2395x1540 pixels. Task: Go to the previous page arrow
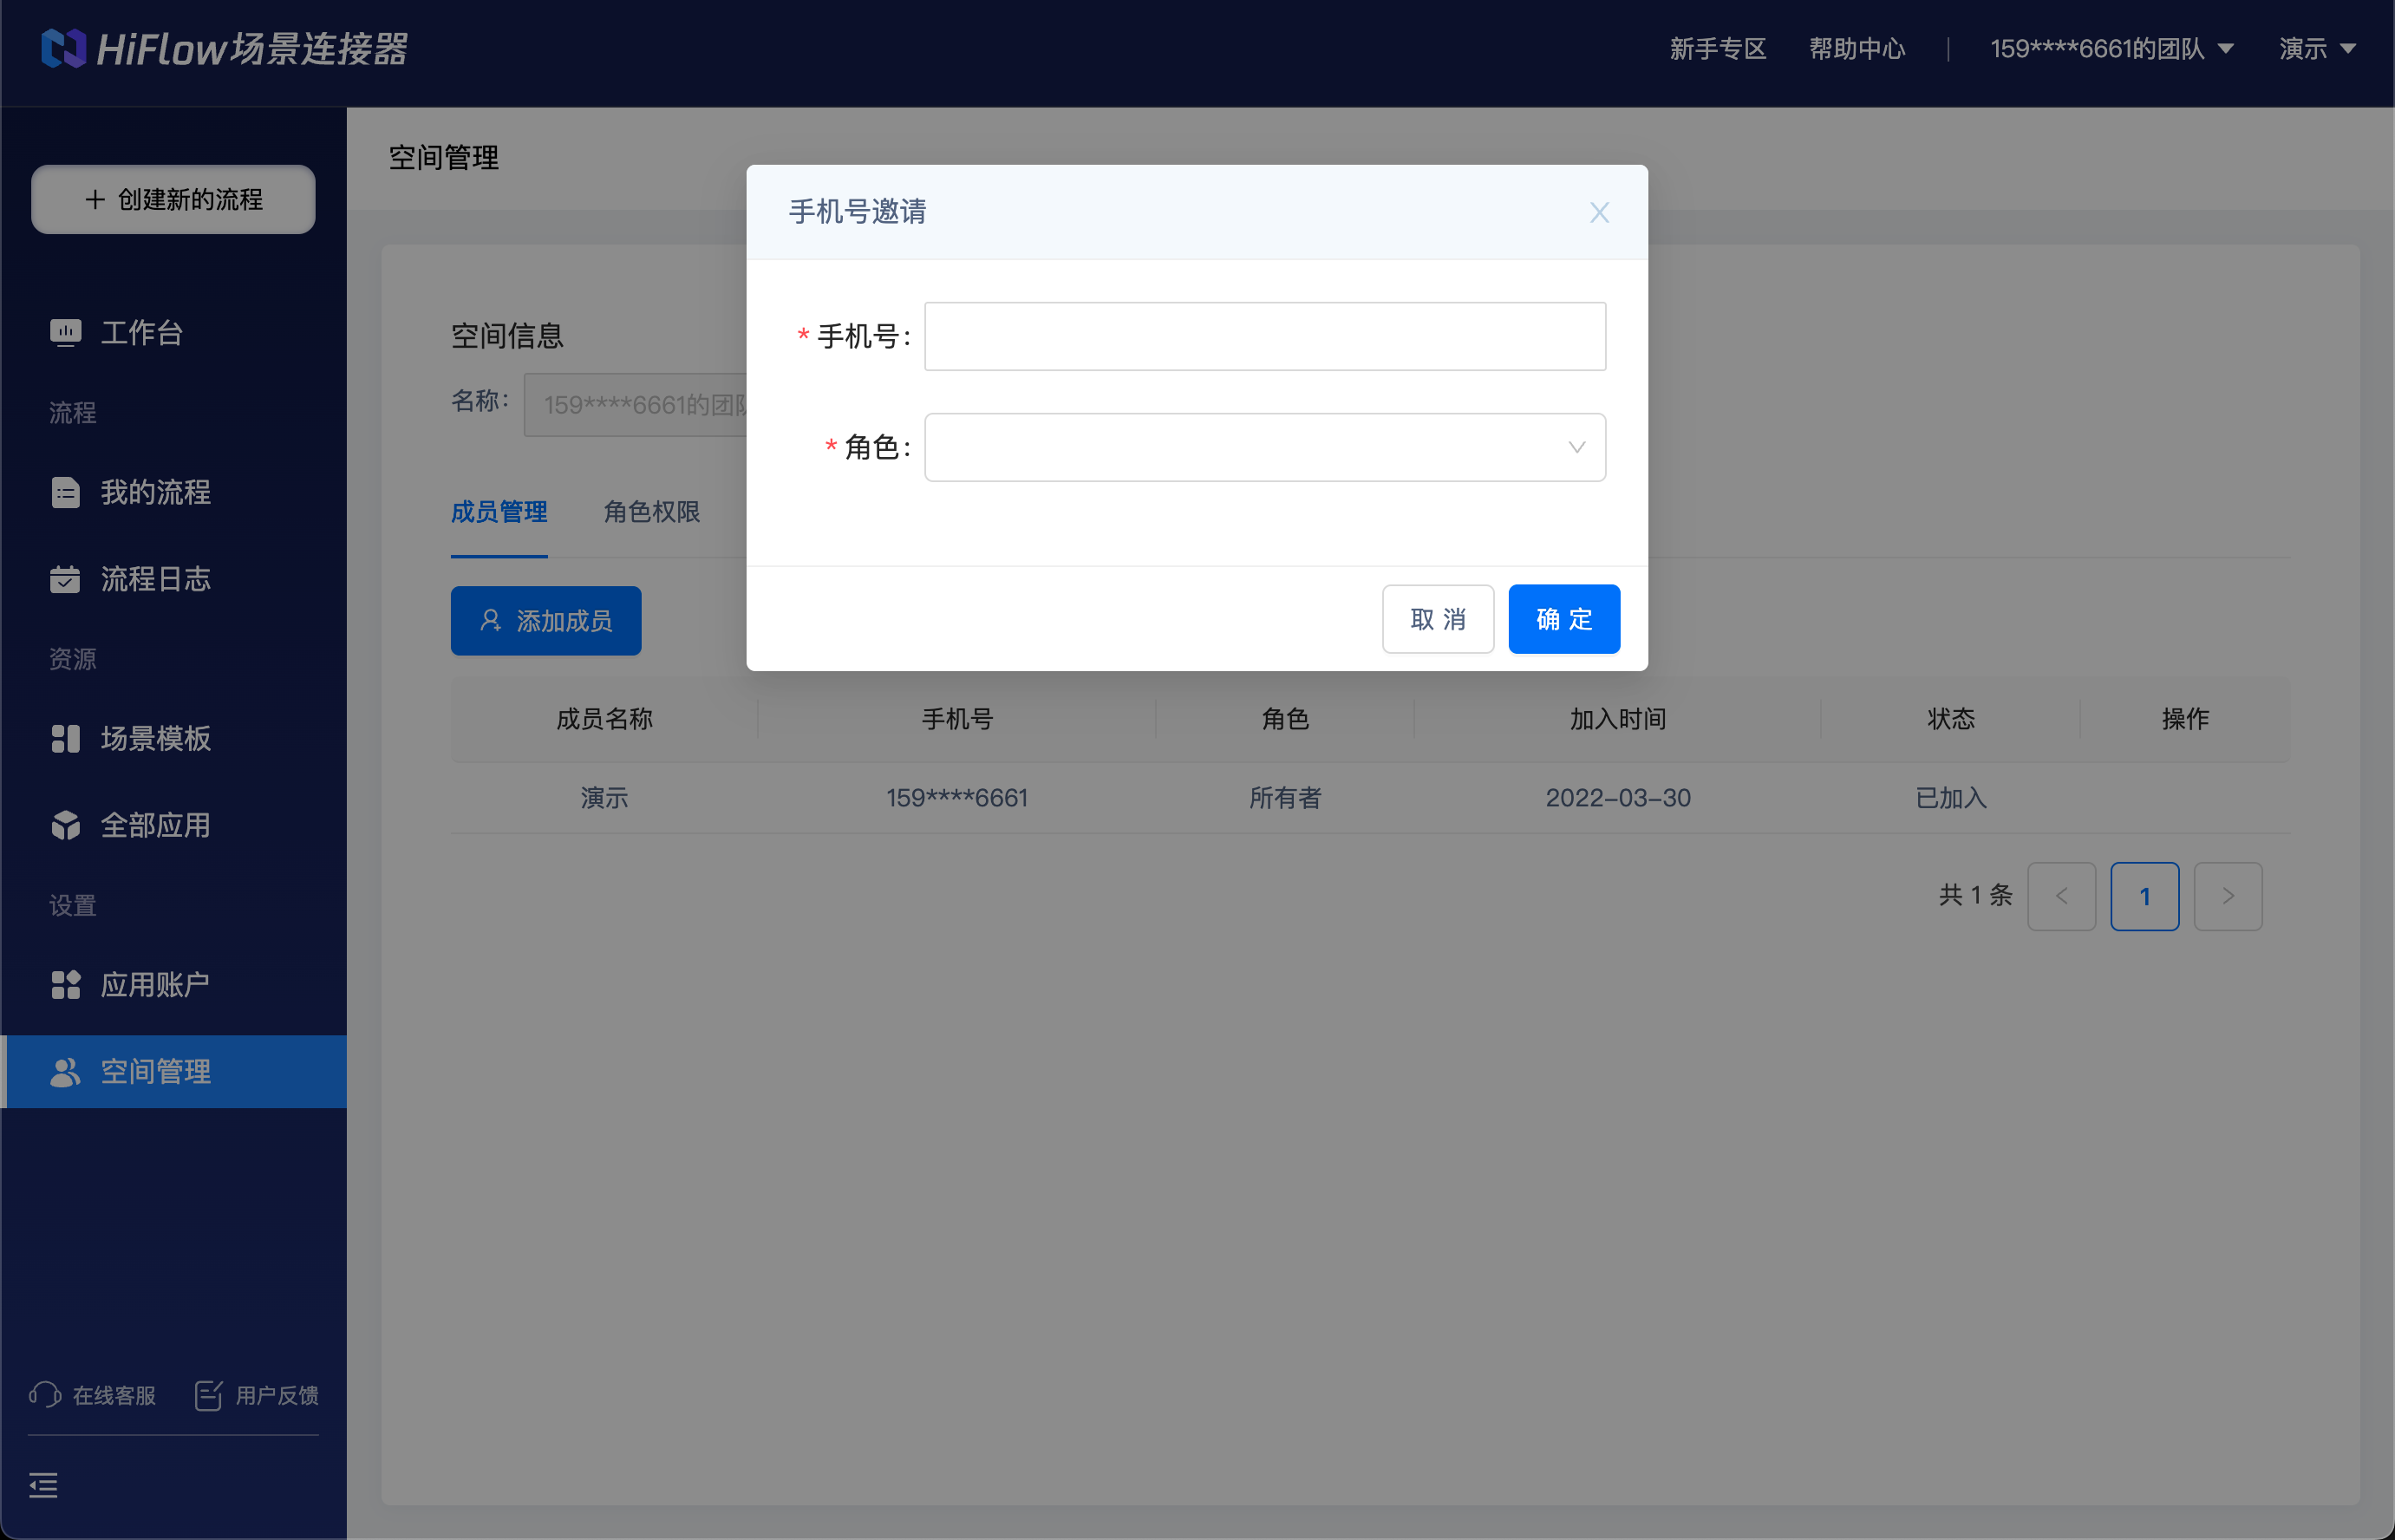[2062, 896]
